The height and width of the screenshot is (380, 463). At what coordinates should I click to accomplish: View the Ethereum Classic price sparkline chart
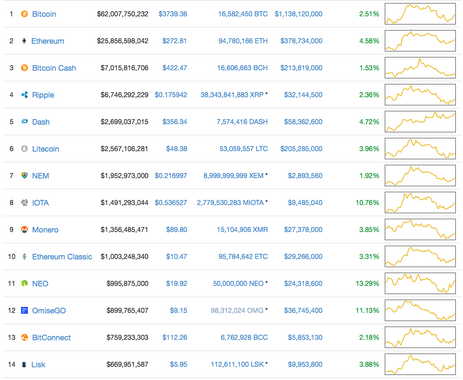point(420,256)
